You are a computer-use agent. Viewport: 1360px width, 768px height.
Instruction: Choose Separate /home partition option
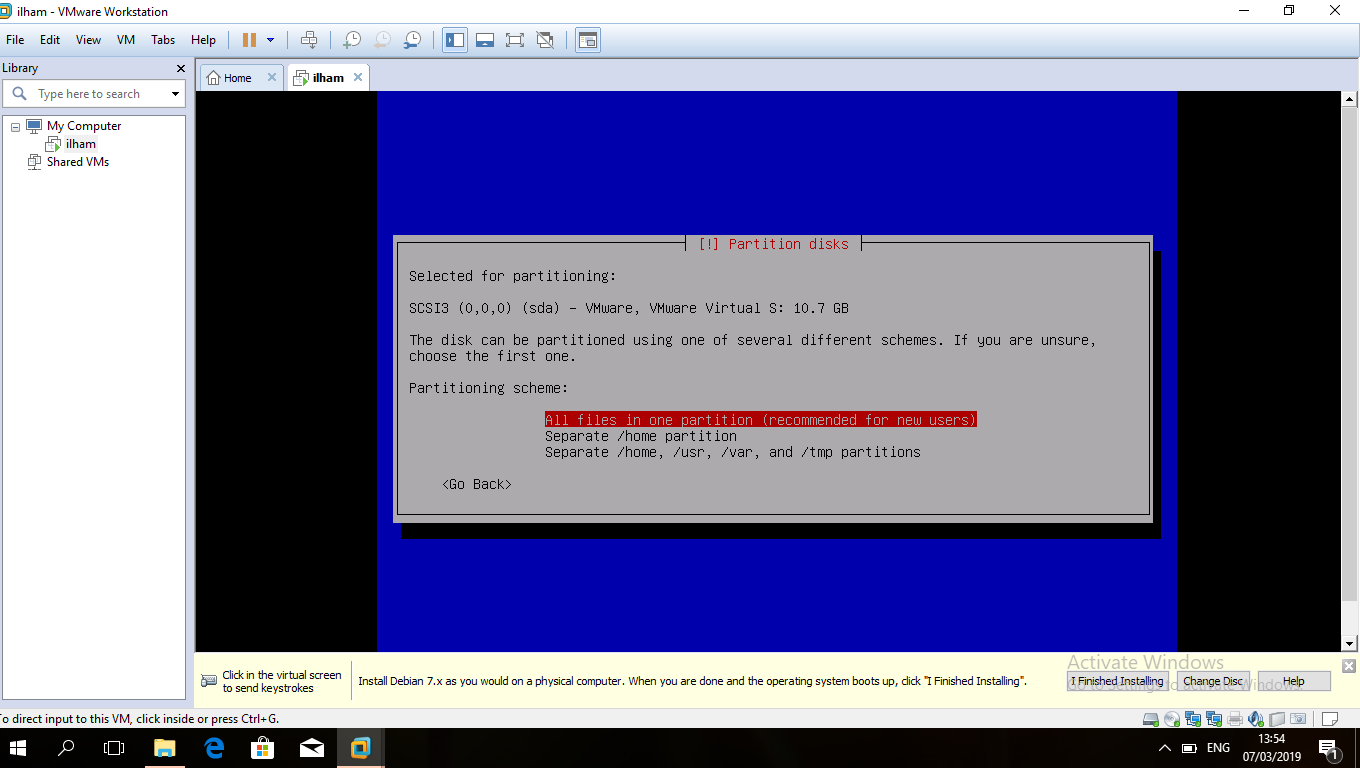pos(641,436)
